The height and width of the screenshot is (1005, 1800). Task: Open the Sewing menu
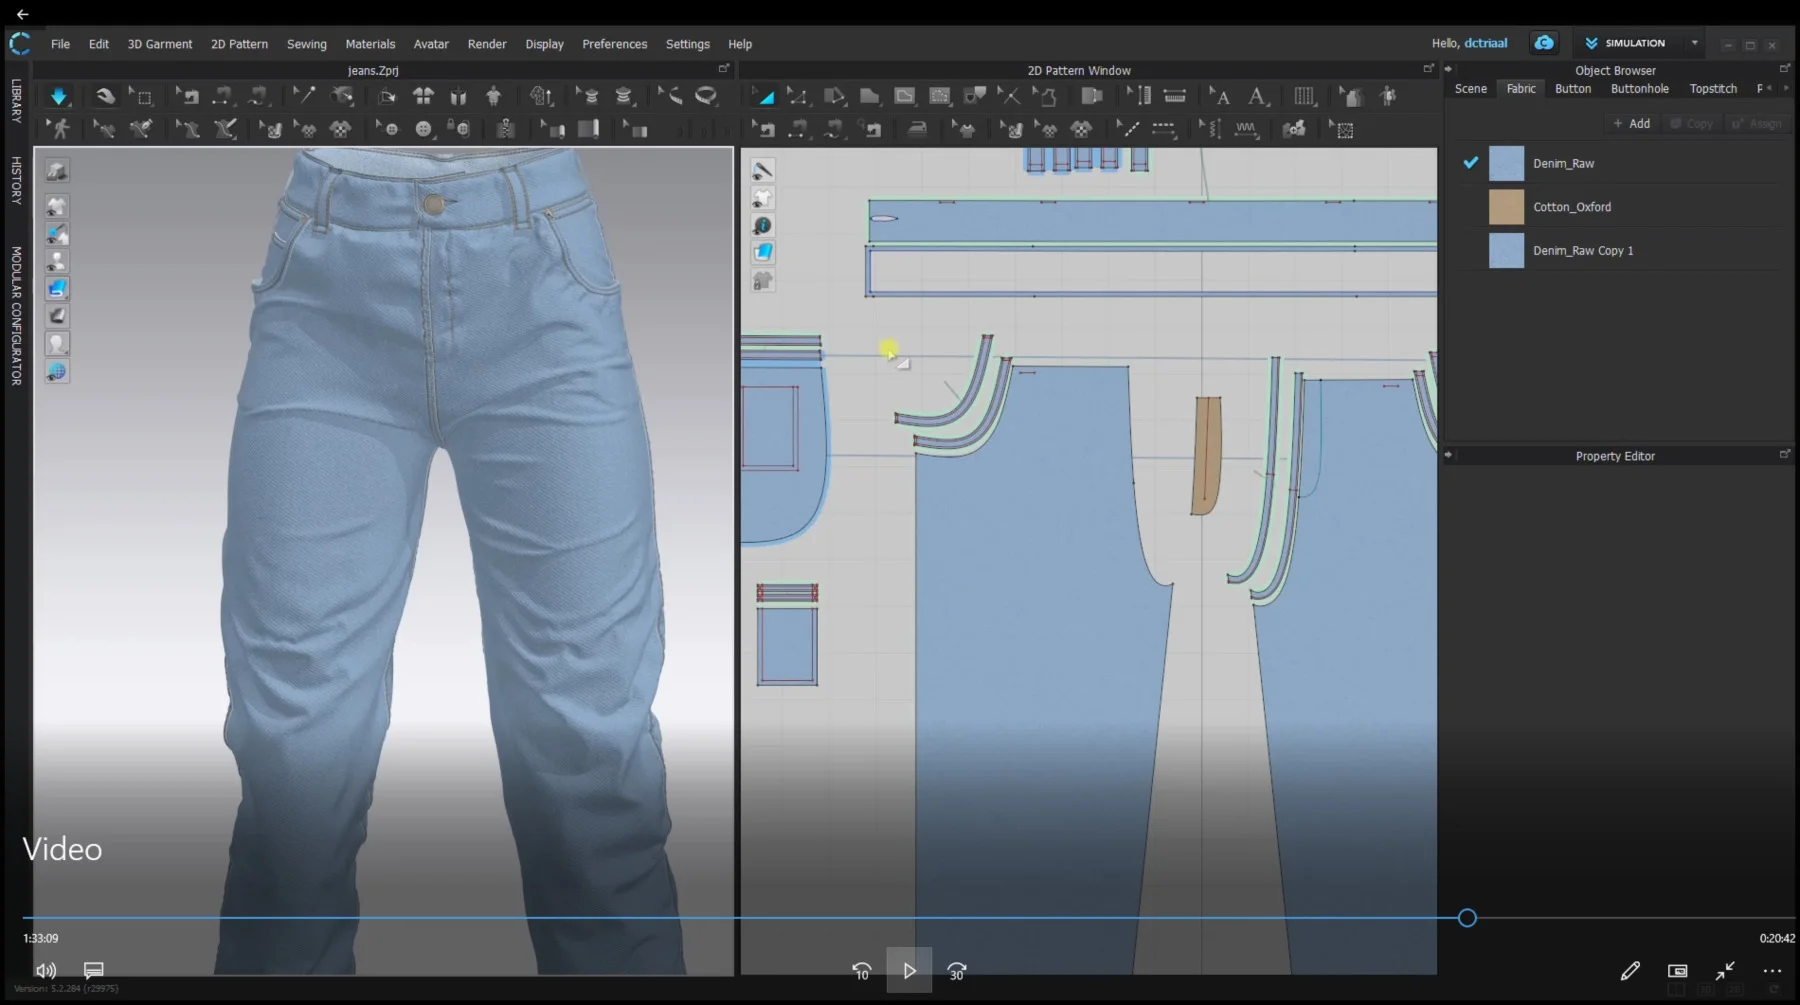306,44
